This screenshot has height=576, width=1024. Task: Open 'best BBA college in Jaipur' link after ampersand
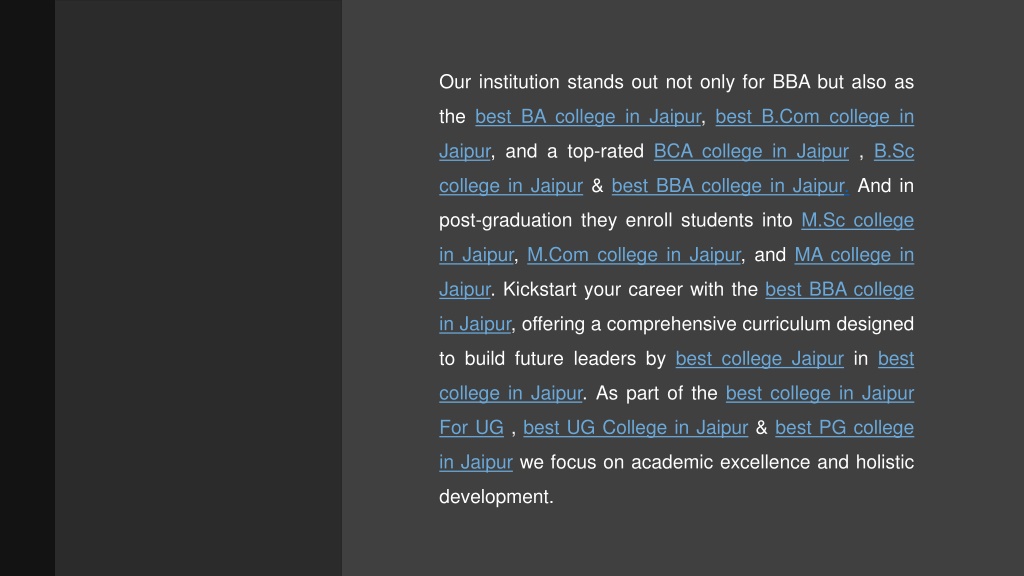(729, 186)
